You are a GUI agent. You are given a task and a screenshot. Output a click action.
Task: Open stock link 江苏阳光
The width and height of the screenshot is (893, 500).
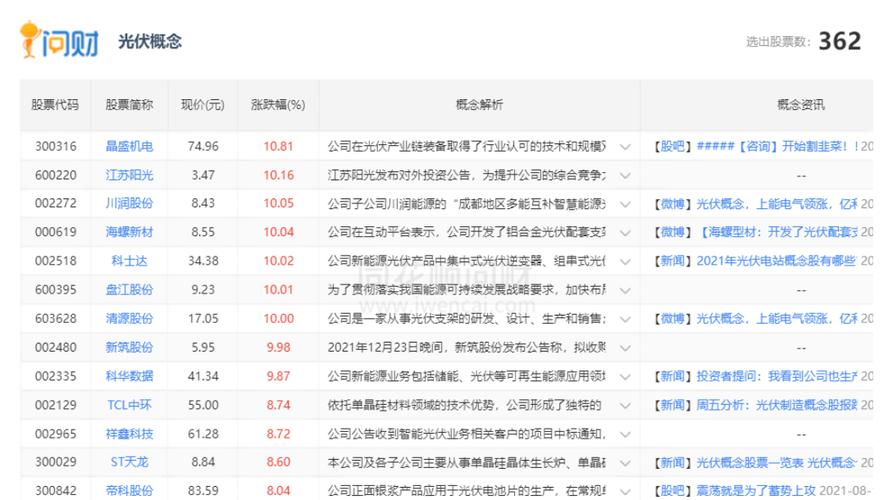pos(129,175)
